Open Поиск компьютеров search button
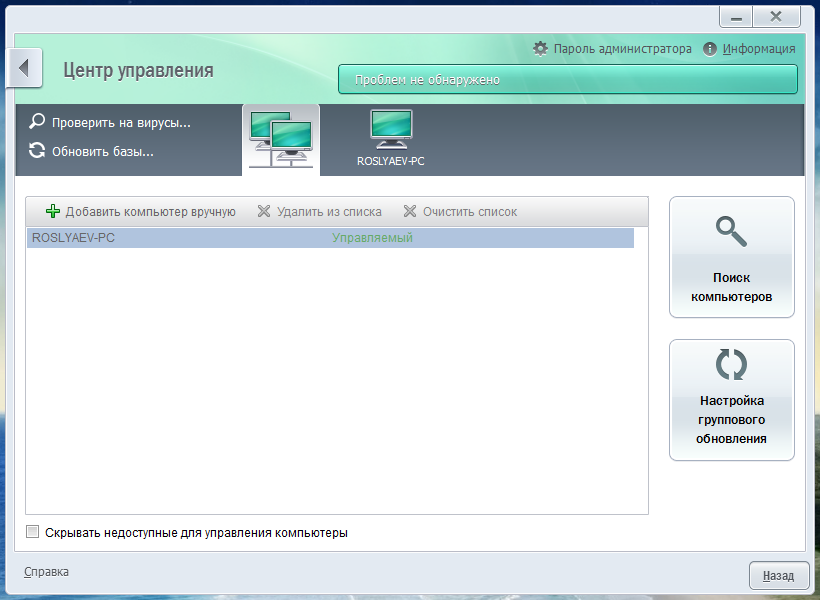The image size is (820, 600). tap(732, 257)
